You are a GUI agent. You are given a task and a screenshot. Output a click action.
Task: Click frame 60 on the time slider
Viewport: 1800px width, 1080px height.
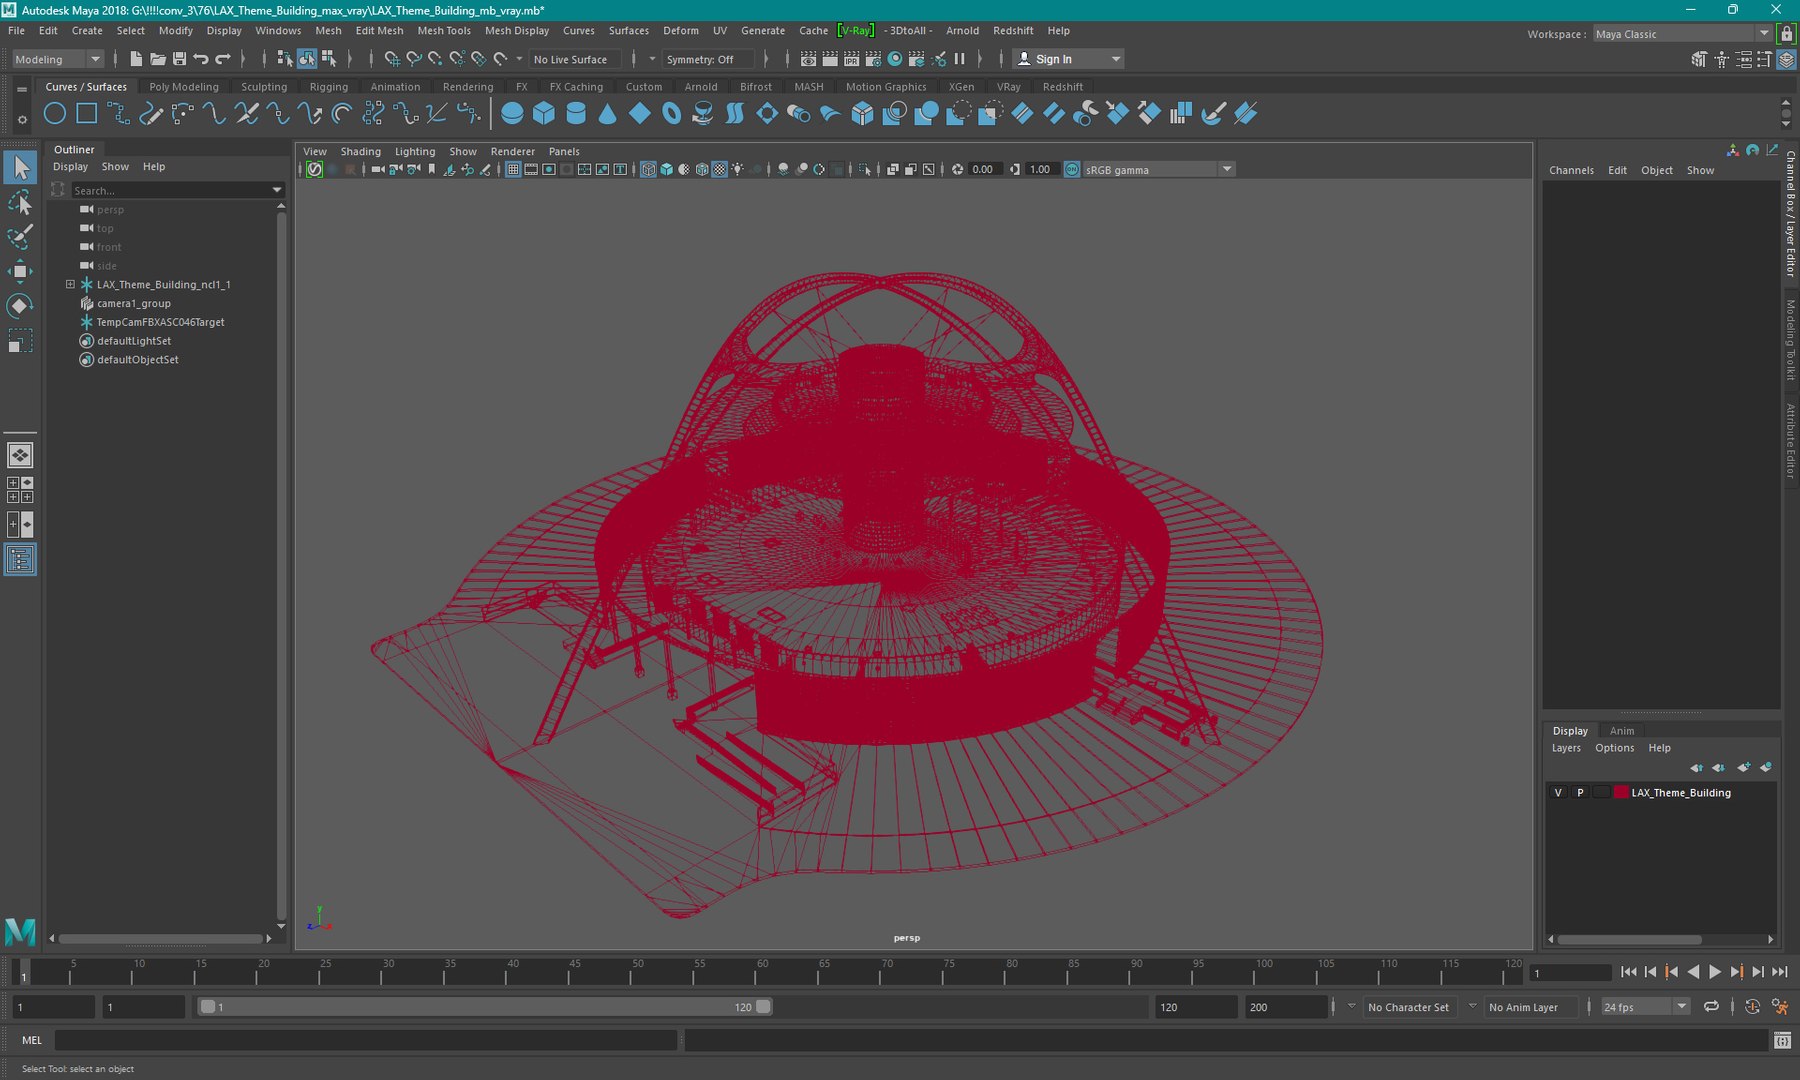pyautogui.click(x=762, y=971)
